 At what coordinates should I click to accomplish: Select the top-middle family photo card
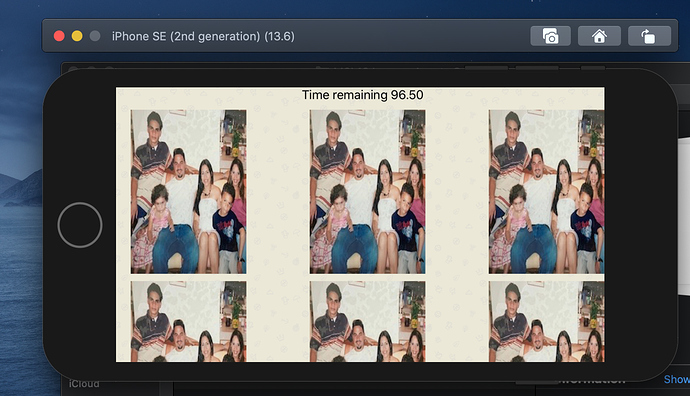pos(367,192)
